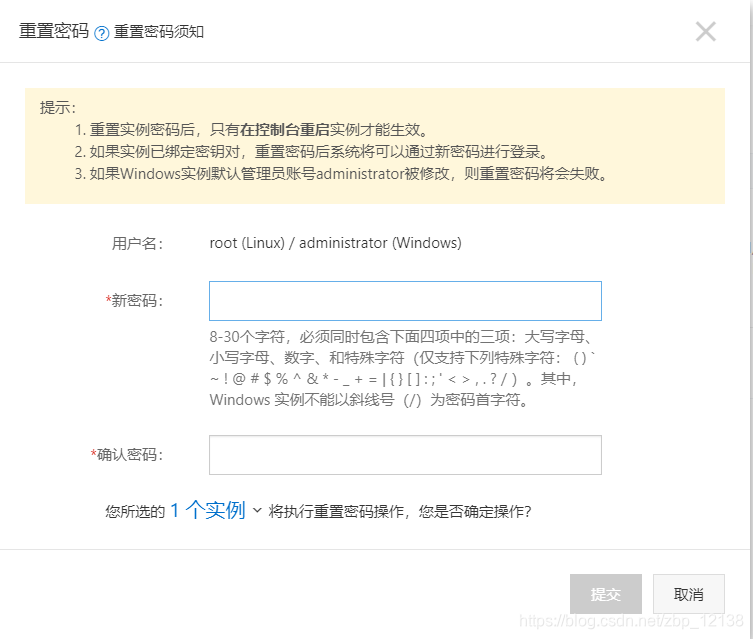The height and width of the screenshot is (639, 753).
Task: Focus the 新密码 input field
Action: click(405, 301)
